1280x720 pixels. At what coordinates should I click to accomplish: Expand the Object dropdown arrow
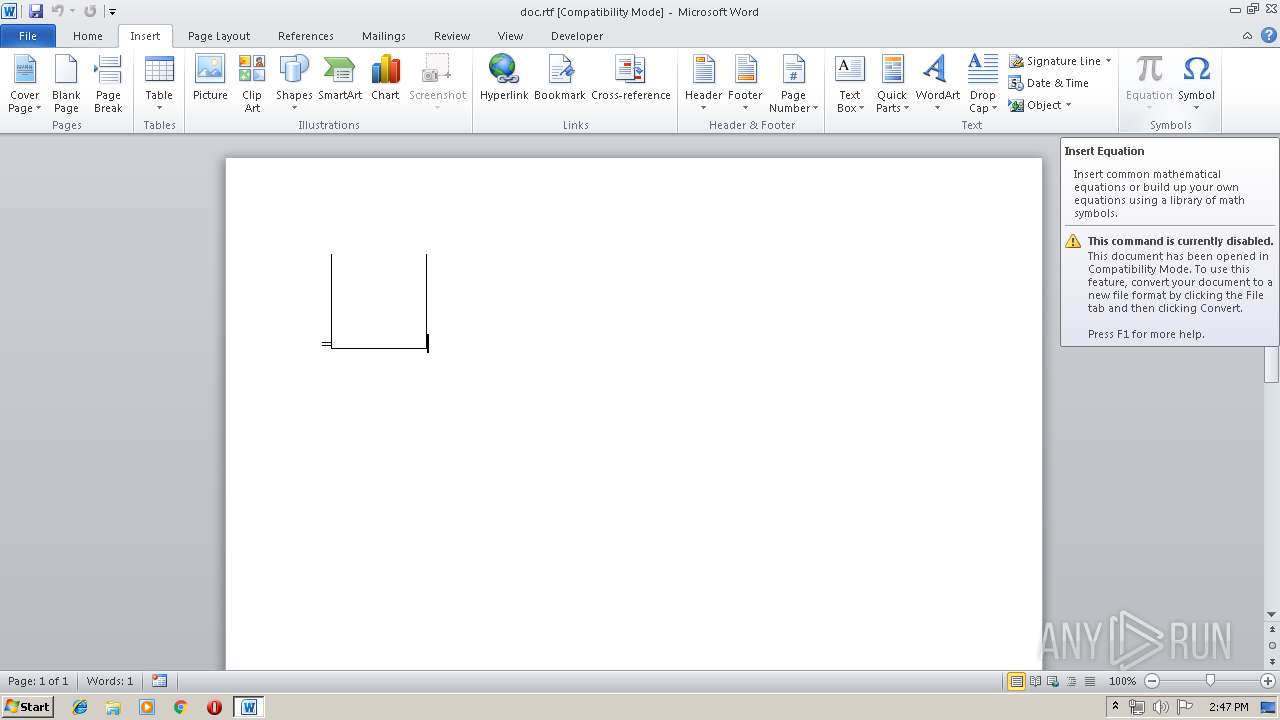coord(1068,105)
